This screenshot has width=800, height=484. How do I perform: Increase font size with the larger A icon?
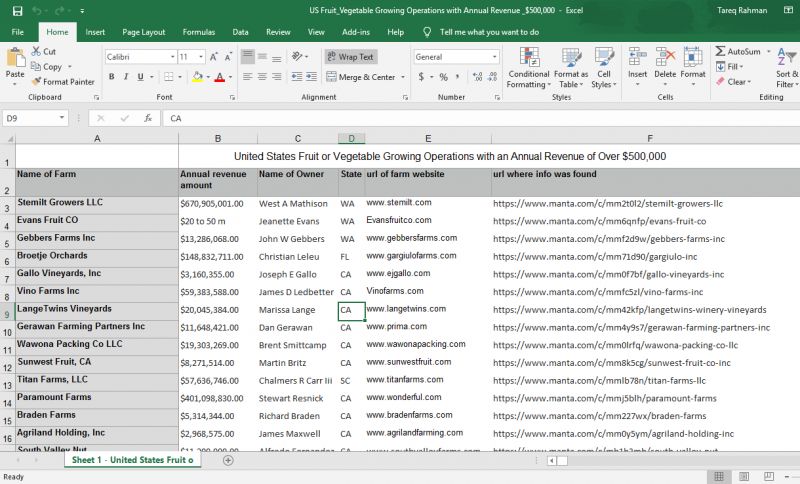[214, 57]
